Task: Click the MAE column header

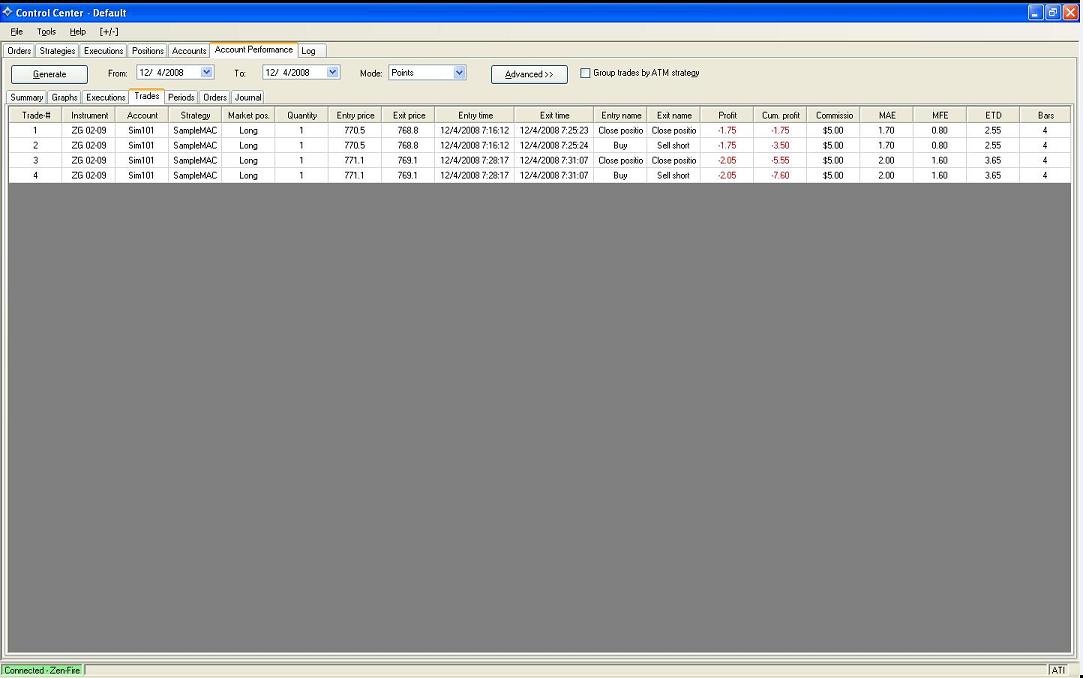Action: pos(887,115)
